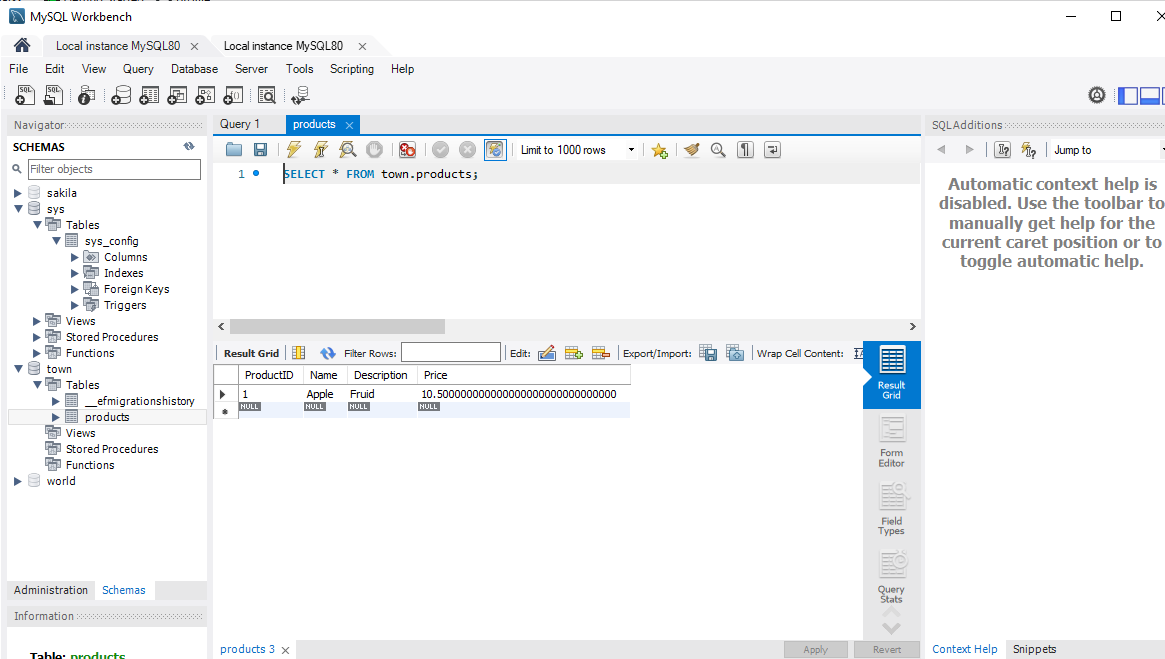Open the Server menu
The height and width of the screenshot is (659, 1165).
point(251,68)
